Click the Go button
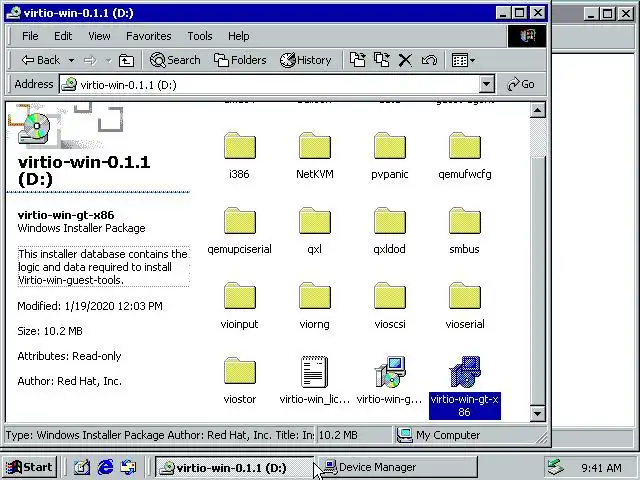 tap(520, 84)
